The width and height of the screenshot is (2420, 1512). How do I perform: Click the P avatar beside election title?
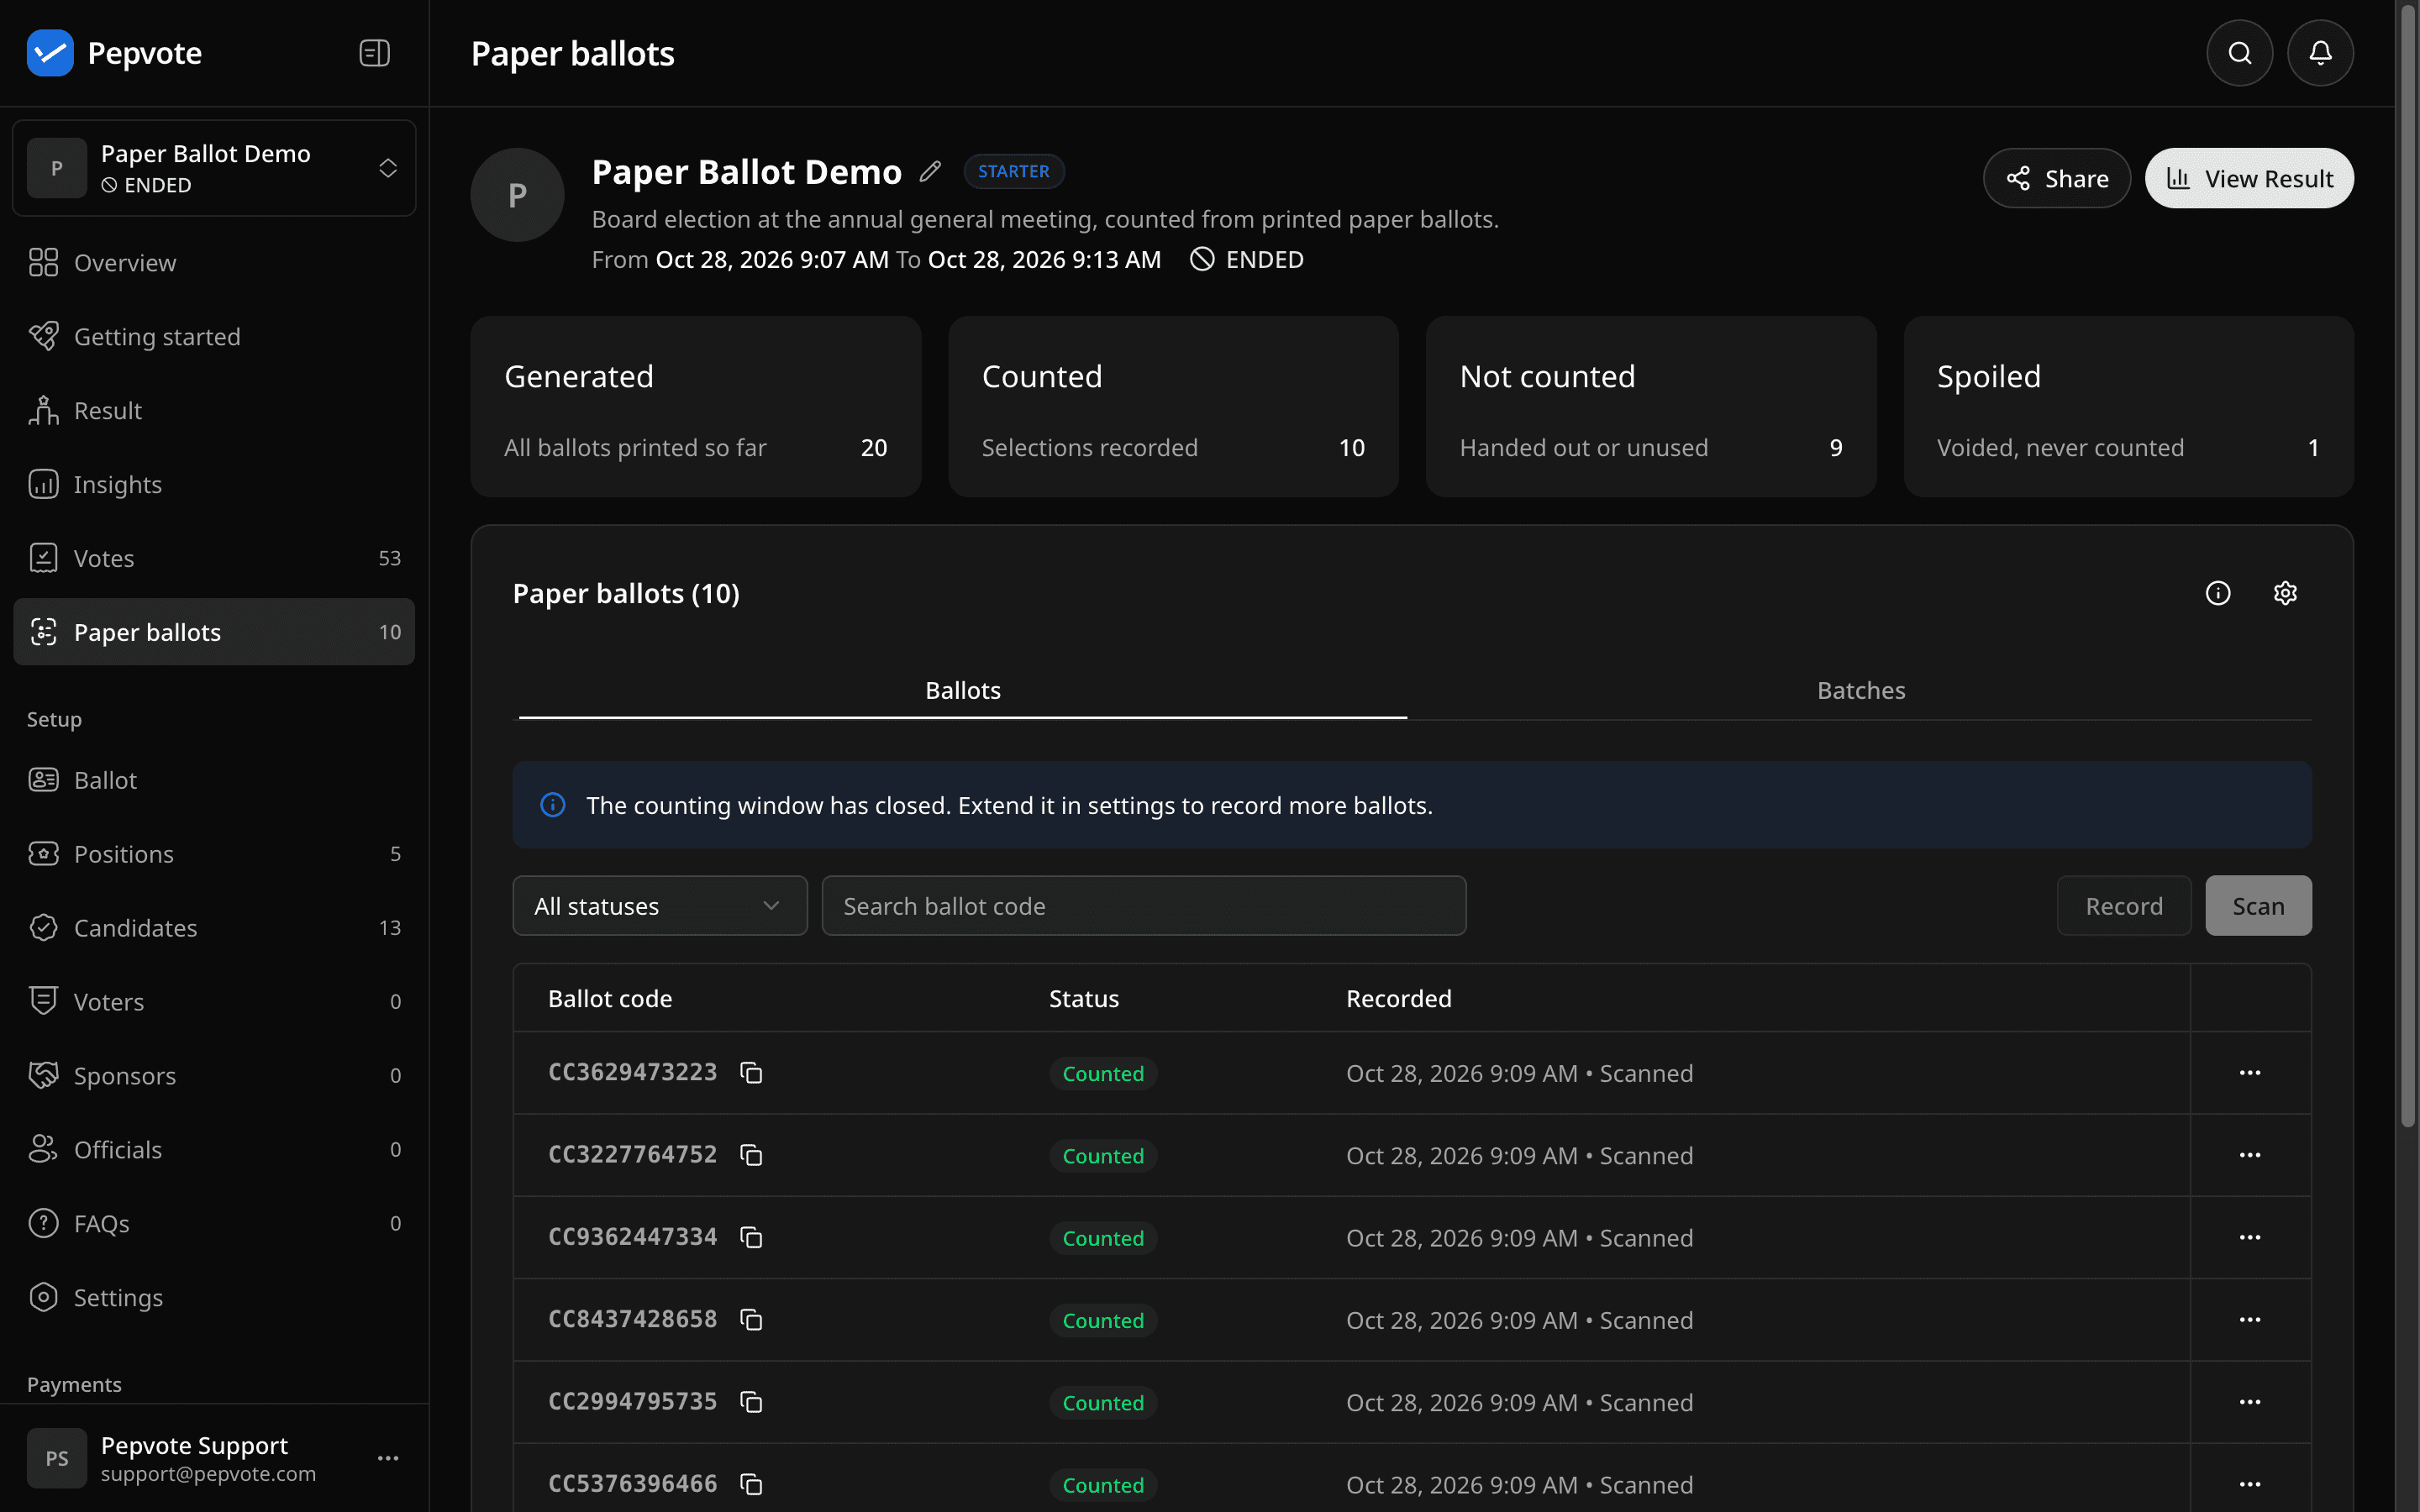(517, 195)
